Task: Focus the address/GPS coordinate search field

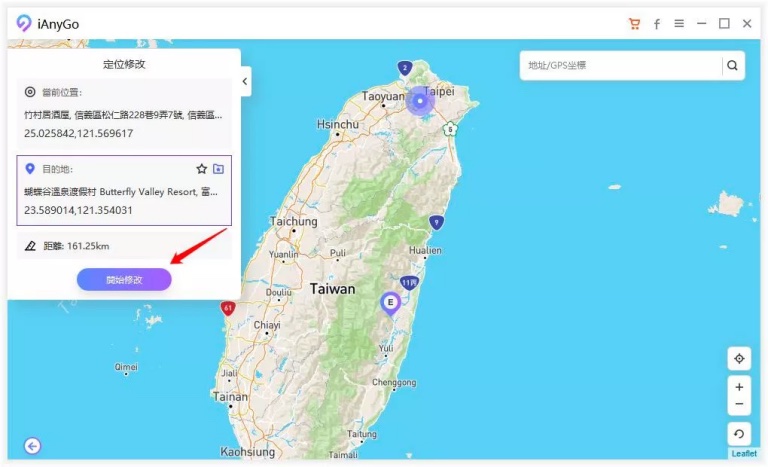Action: (621, 65)
